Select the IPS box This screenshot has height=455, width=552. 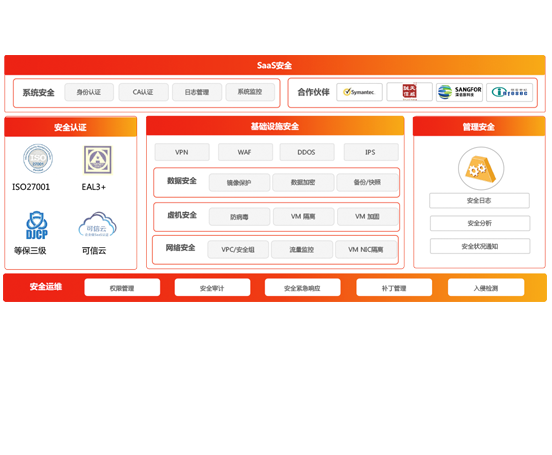pyautogui.click(x=371, y=152)
